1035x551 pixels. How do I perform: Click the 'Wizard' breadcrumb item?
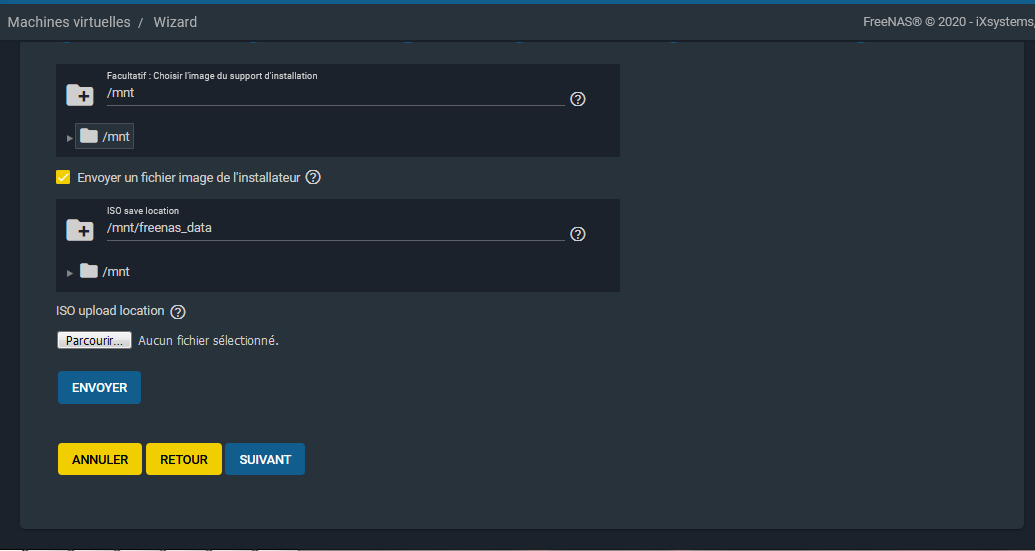(x=175, y=22)
